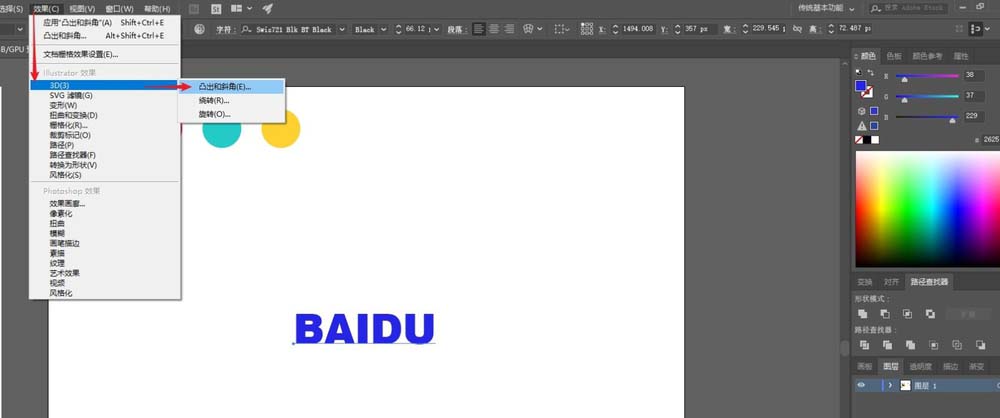Click the web-safe color cube icon
Image resolution: width=1000 pixels, height=418 pixels.
click(862, 111)
